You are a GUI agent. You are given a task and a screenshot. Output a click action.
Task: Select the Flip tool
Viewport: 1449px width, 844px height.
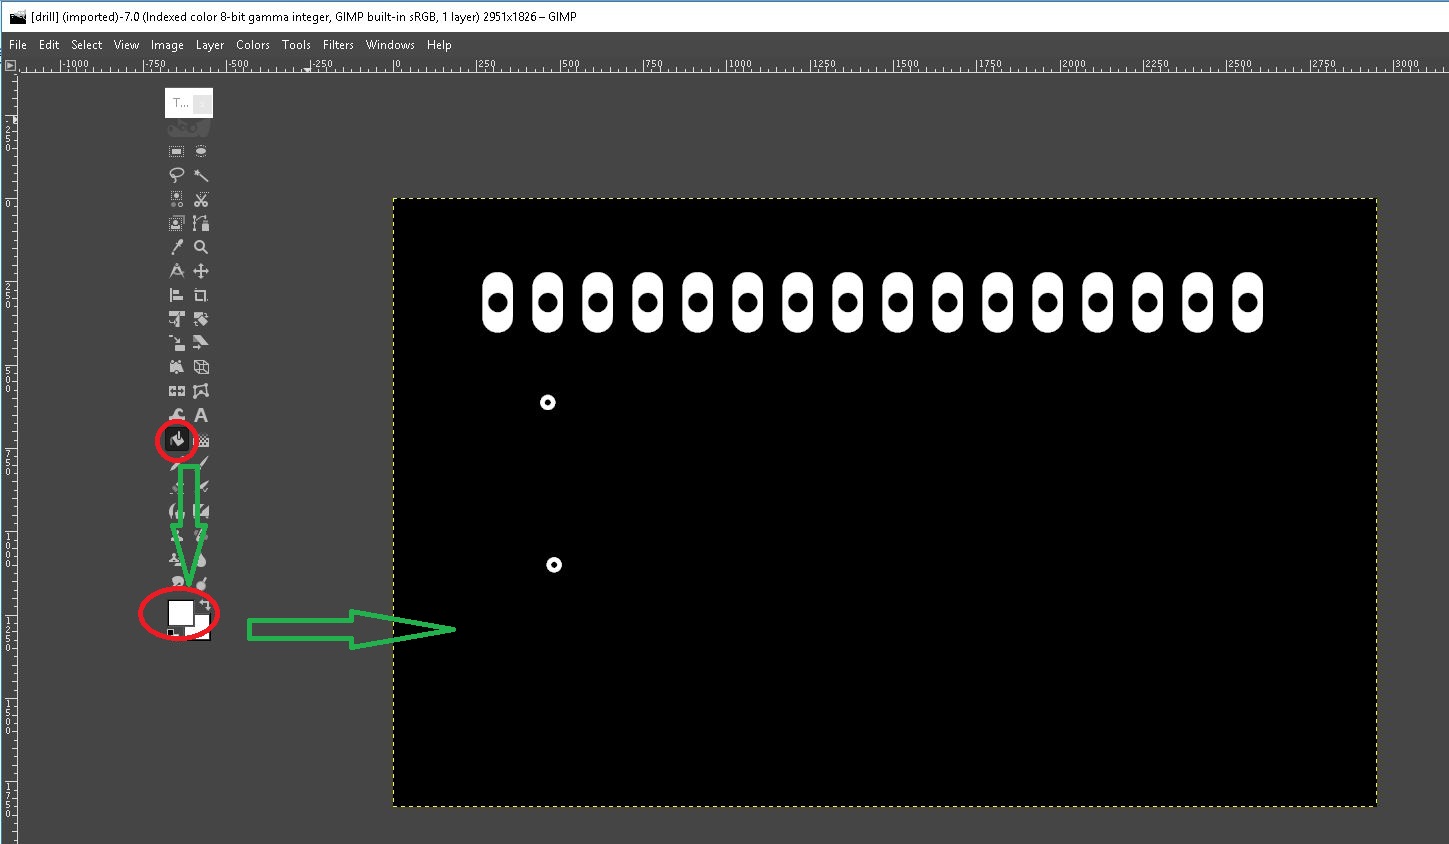coord(176,391)
